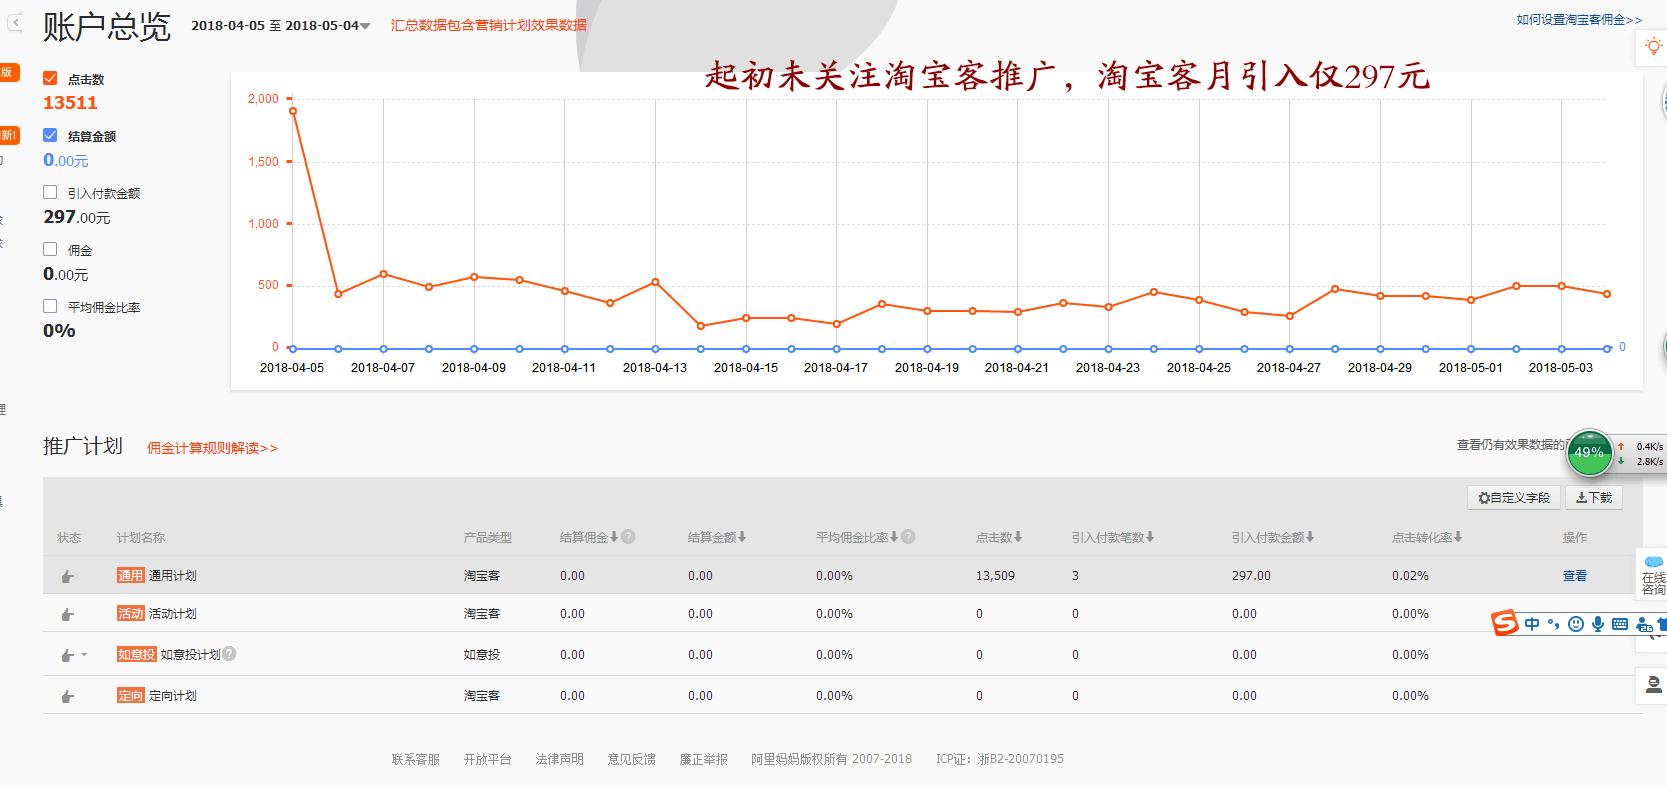Collapse the left sidebar arrow

(15, 22)
